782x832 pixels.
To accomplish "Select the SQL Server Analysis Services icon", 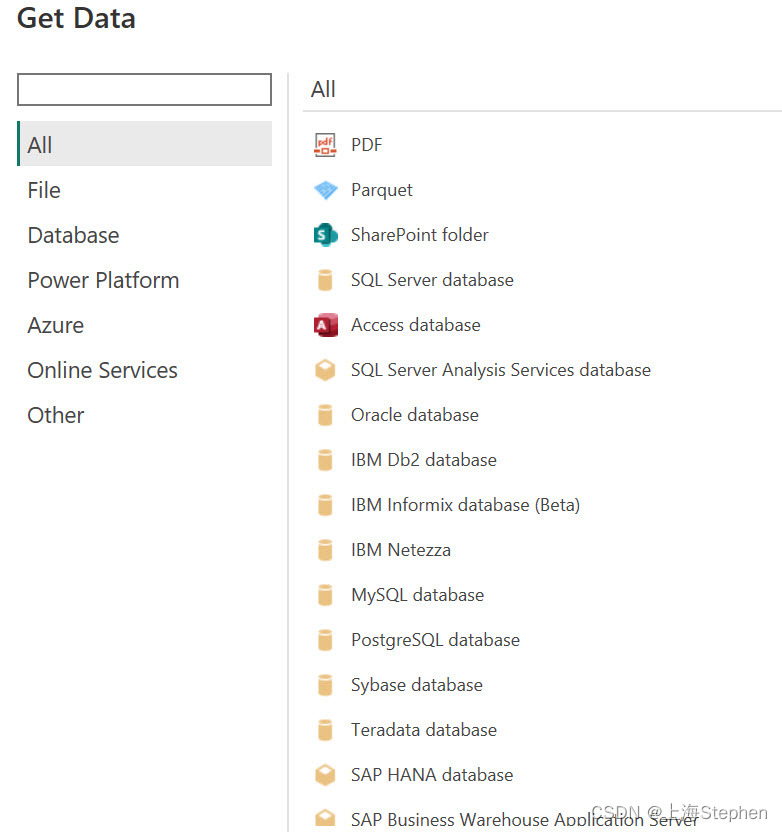I will [325, 370].
